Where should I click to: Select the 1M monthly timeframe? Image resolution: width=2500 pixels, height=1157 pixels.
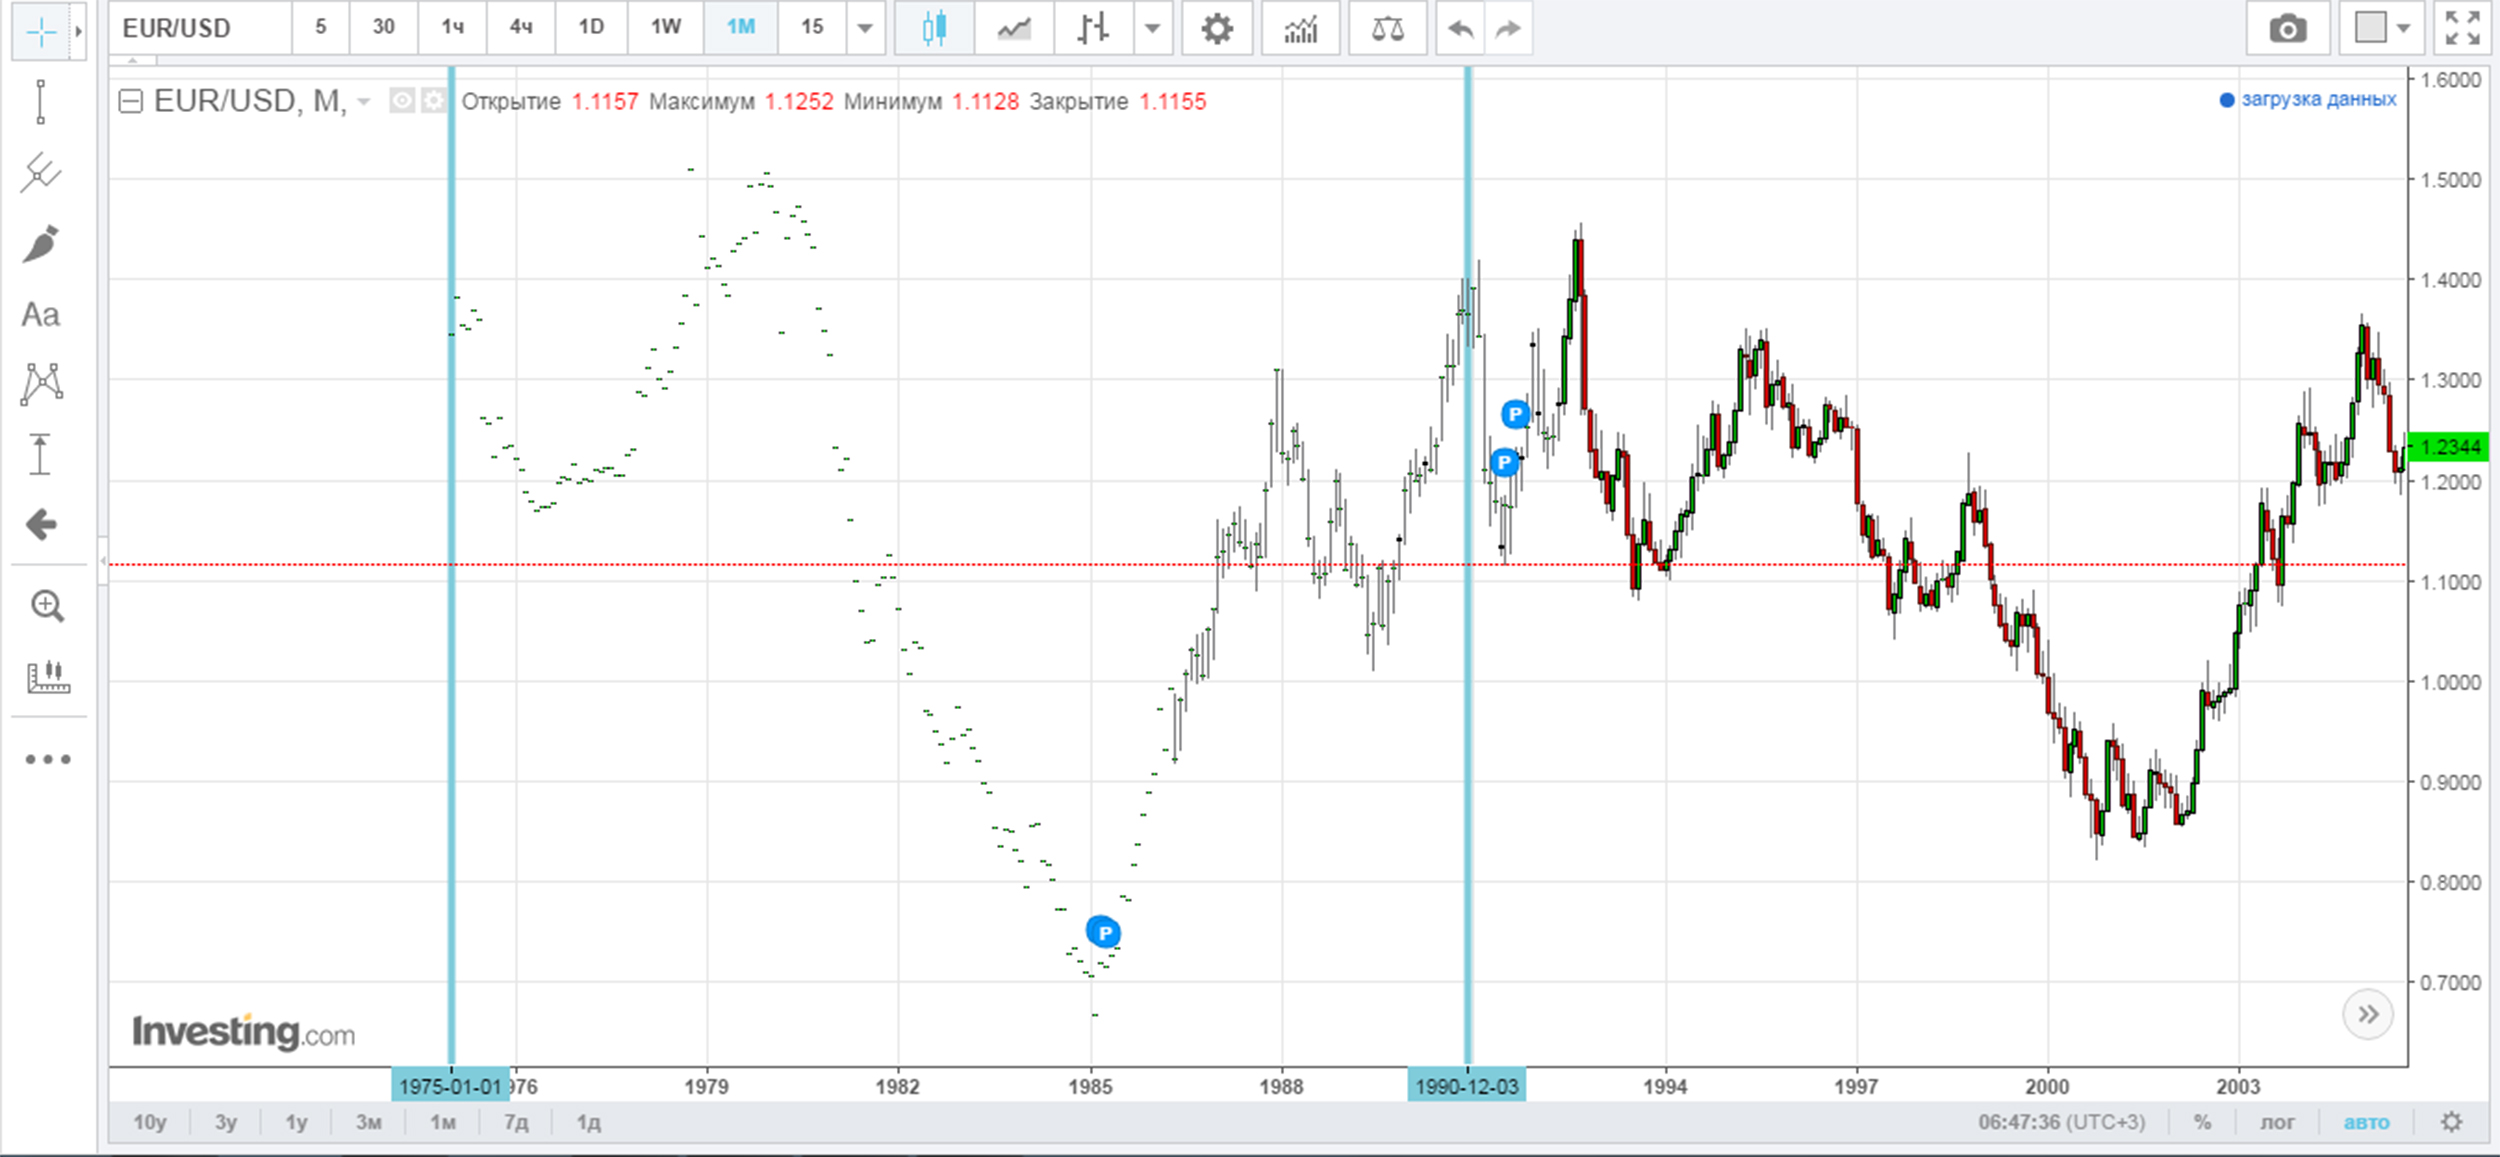point(740,27)
